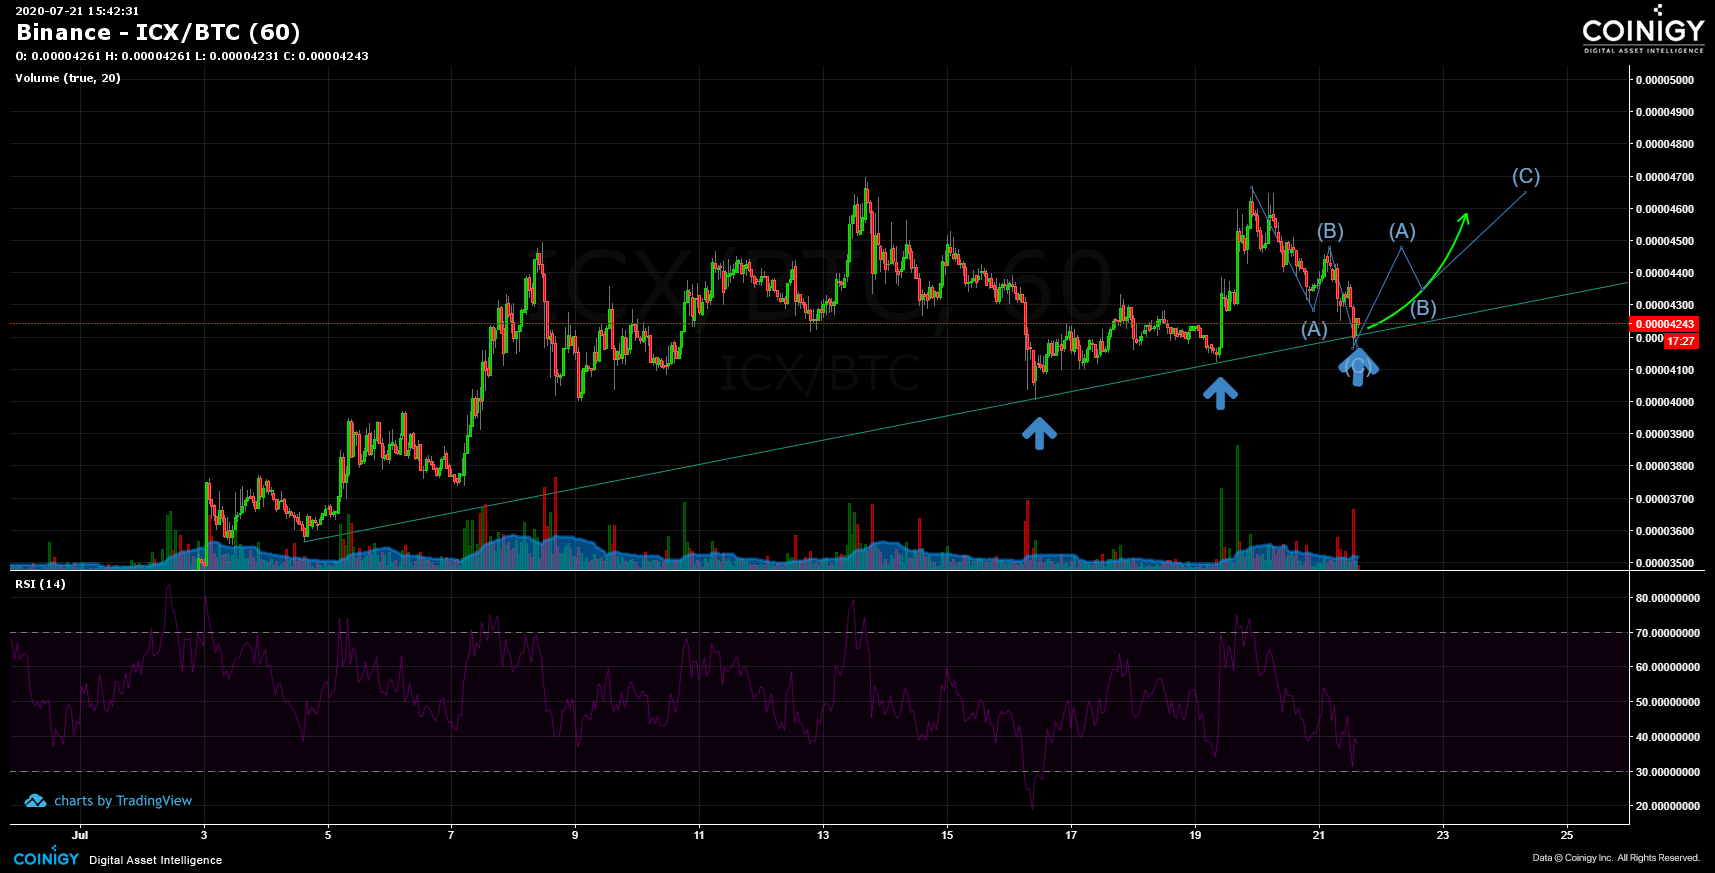Click date axis label 15
This screenshot has height=873, width=1715.
947,835
